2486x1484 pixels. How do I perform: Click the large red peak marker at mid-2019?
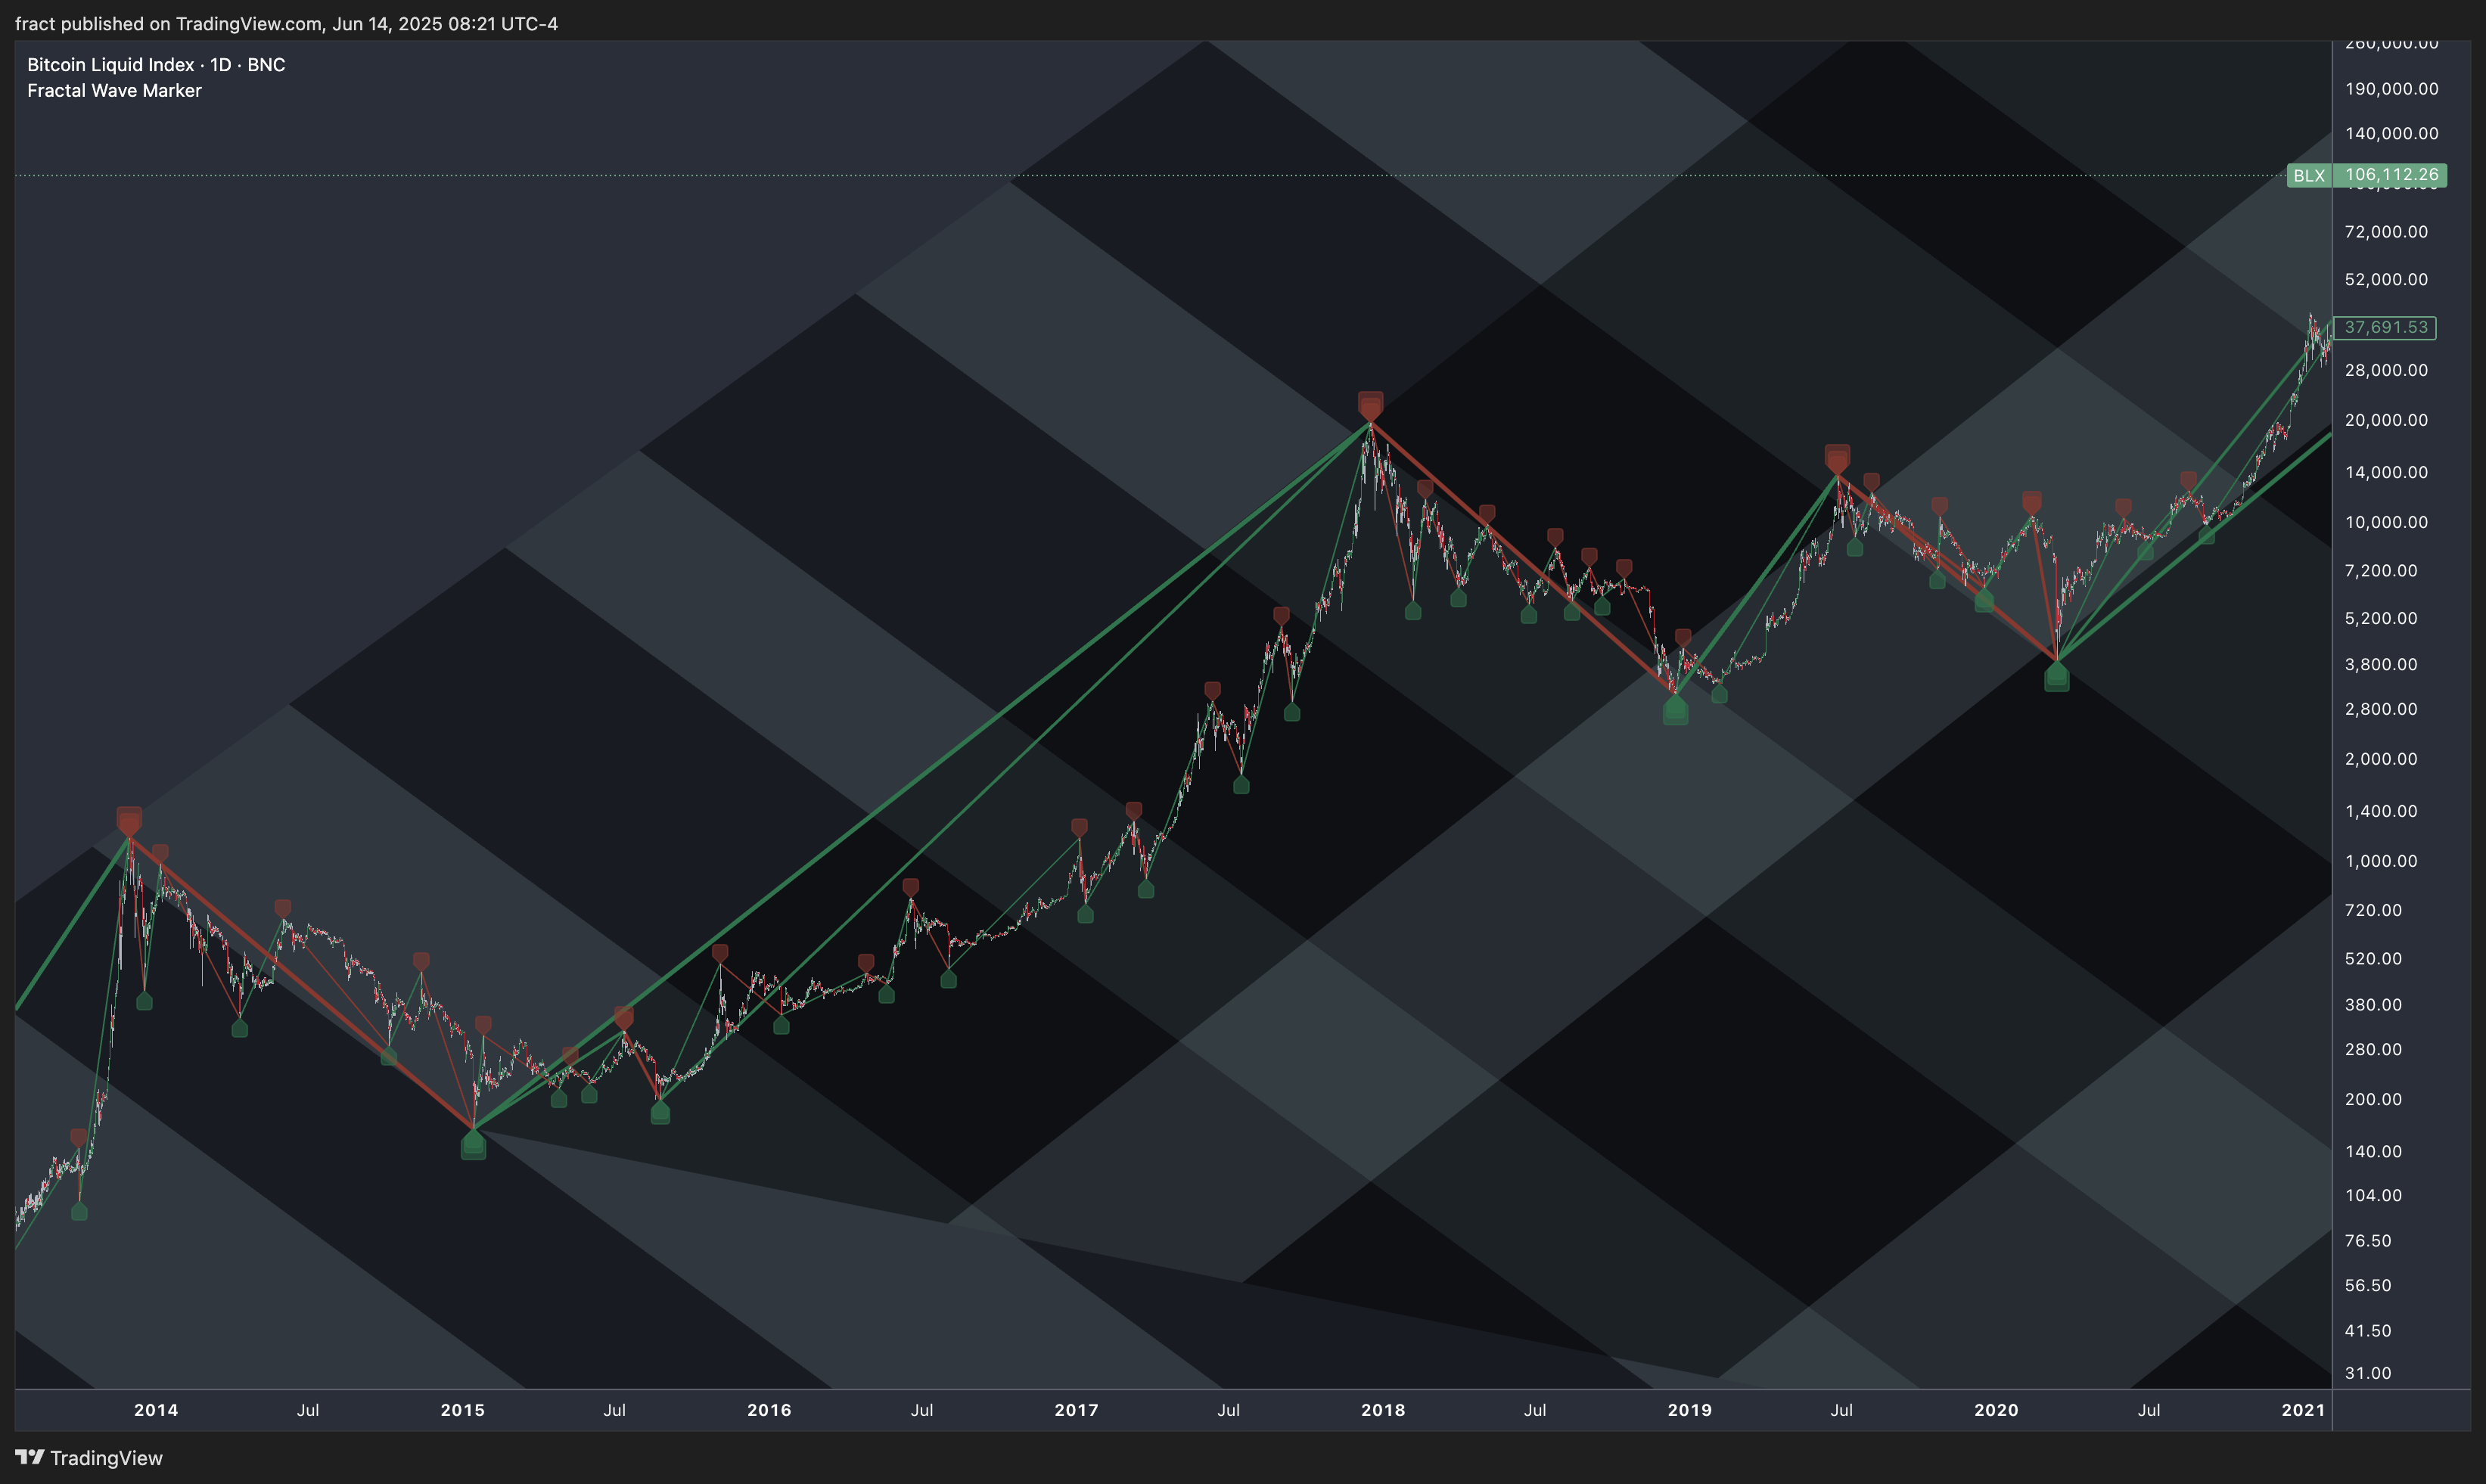(1837, 459)
